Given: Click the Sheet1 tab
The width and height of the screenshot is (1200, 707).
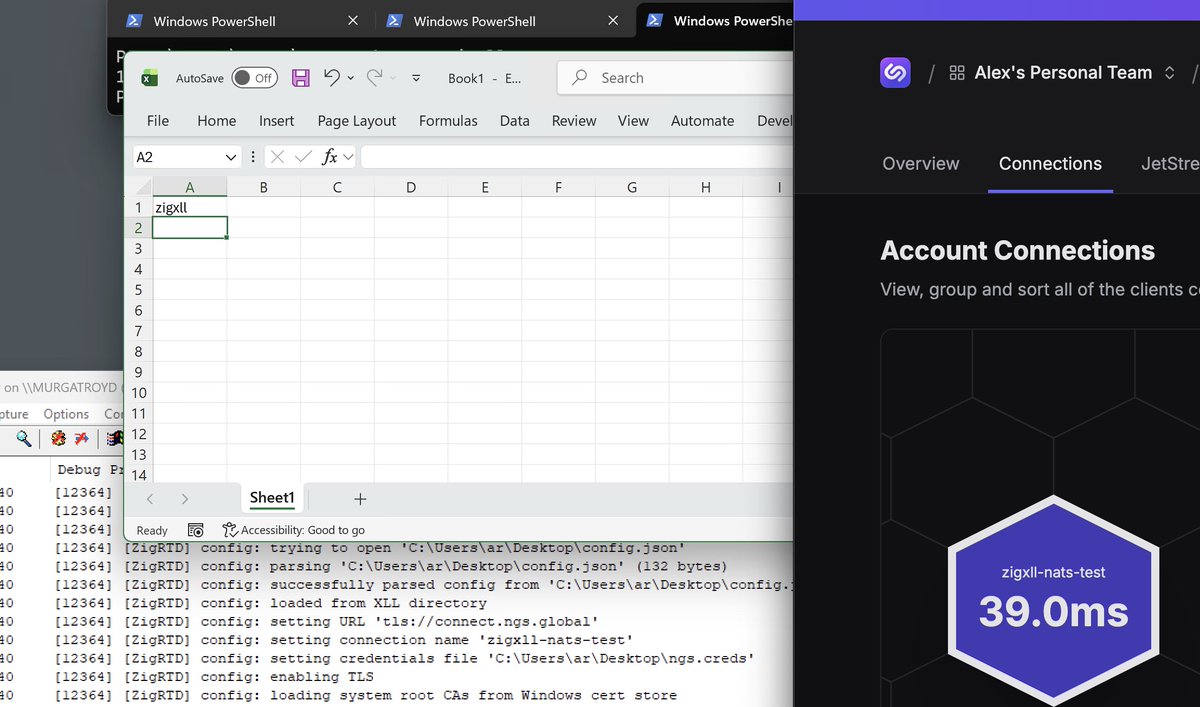Looking at the screenshot, I should tap(272, 498).
